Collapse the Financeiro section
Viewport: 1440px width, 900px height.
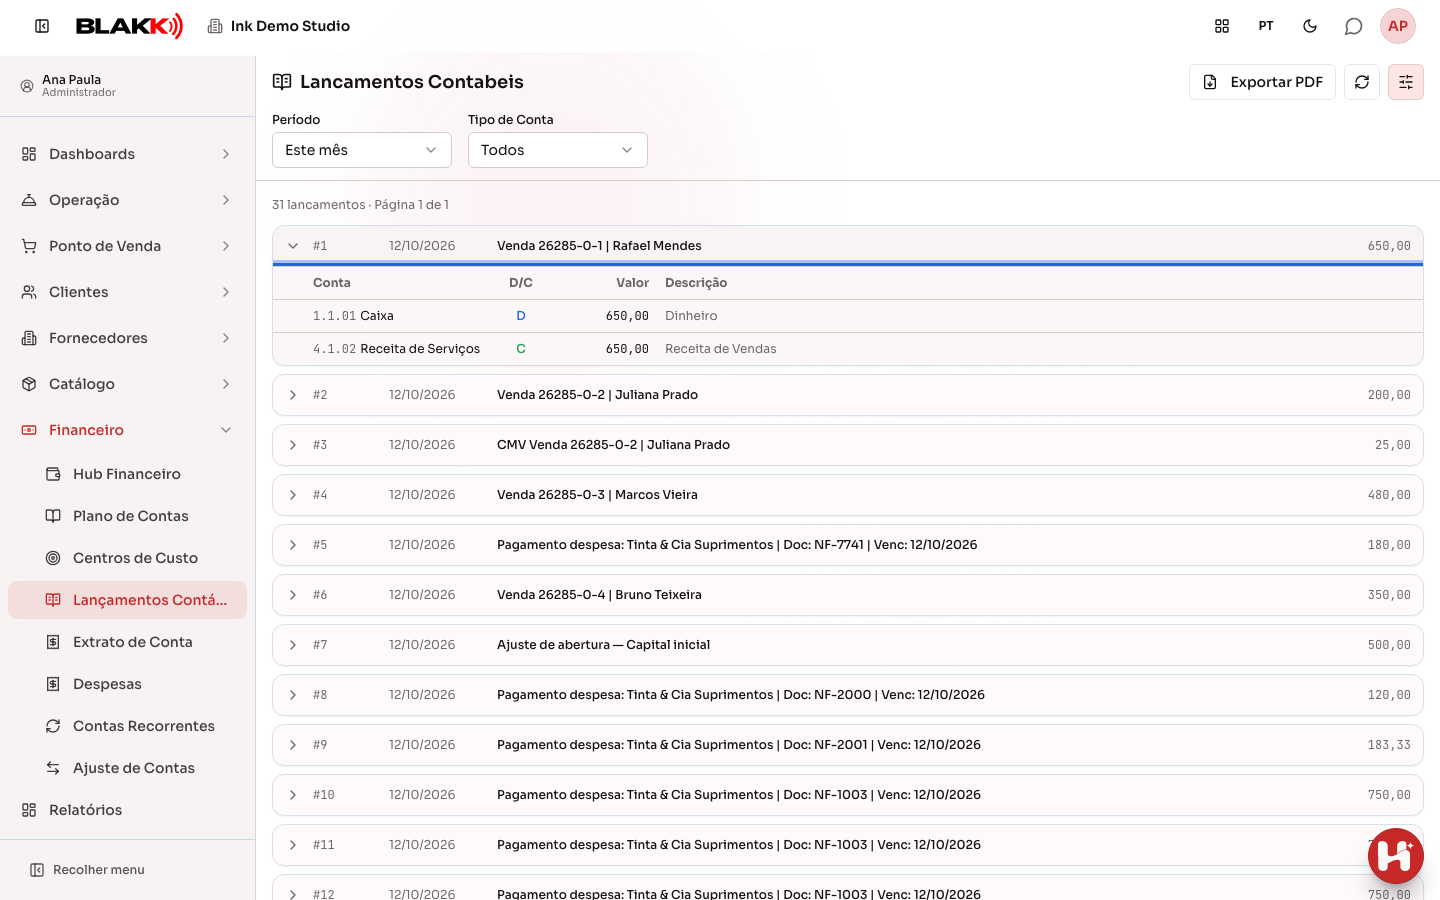pos(127,430)
